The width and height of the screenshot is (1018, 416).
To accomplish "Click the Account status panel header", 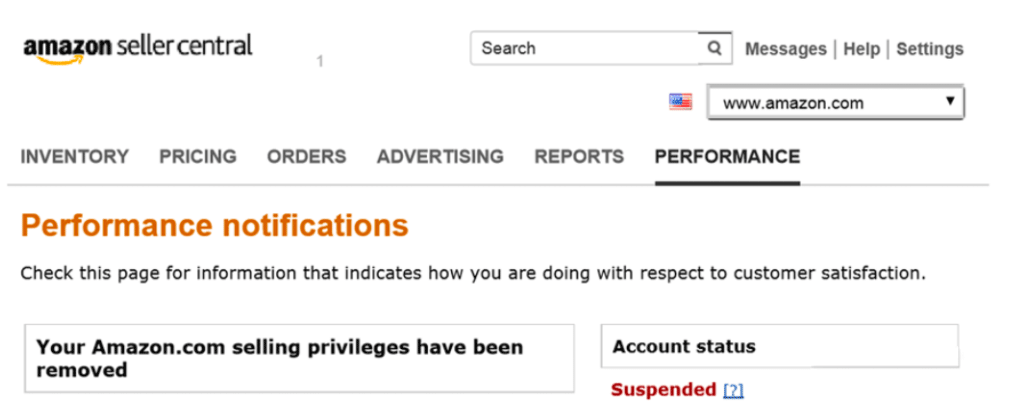I will (780, 346).
